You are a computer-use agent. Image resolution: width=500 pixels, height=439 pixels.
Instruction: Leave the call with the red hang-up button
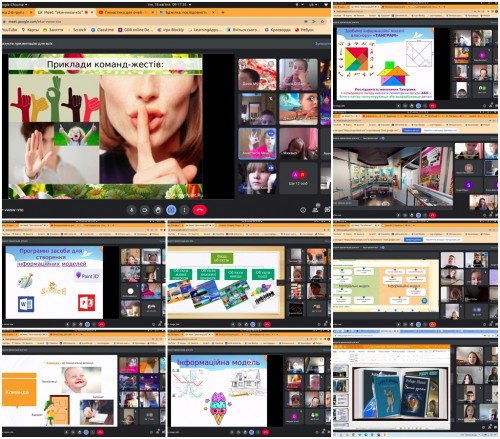click(x=200, y=210)
